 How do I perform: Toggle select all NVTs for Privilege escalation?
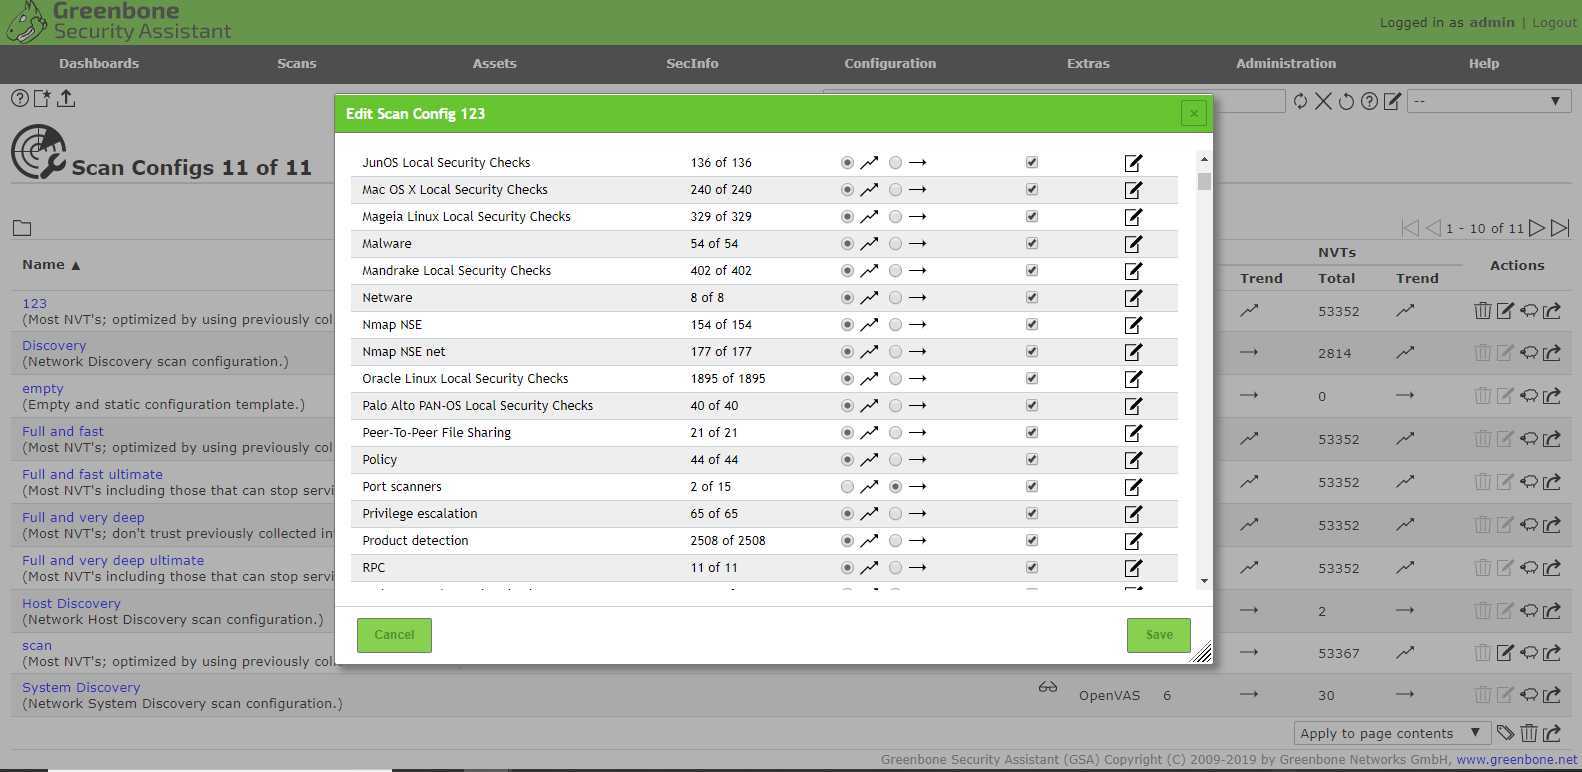coord(1032,513)
